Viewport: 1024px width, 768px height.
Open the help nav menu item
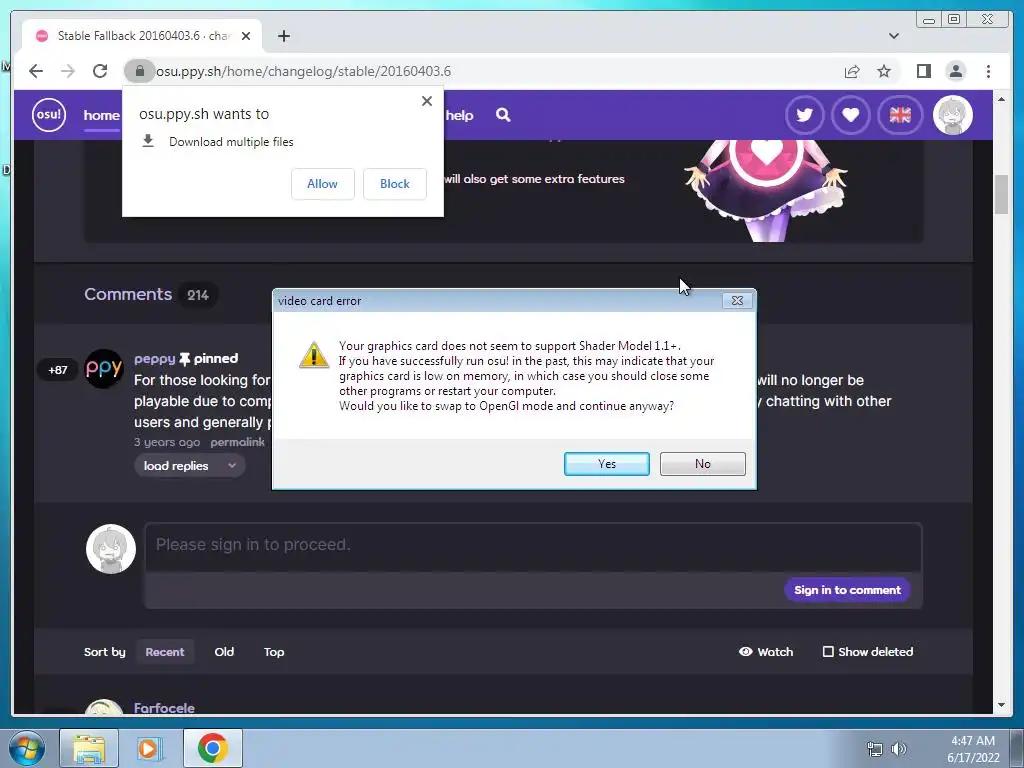459,116
